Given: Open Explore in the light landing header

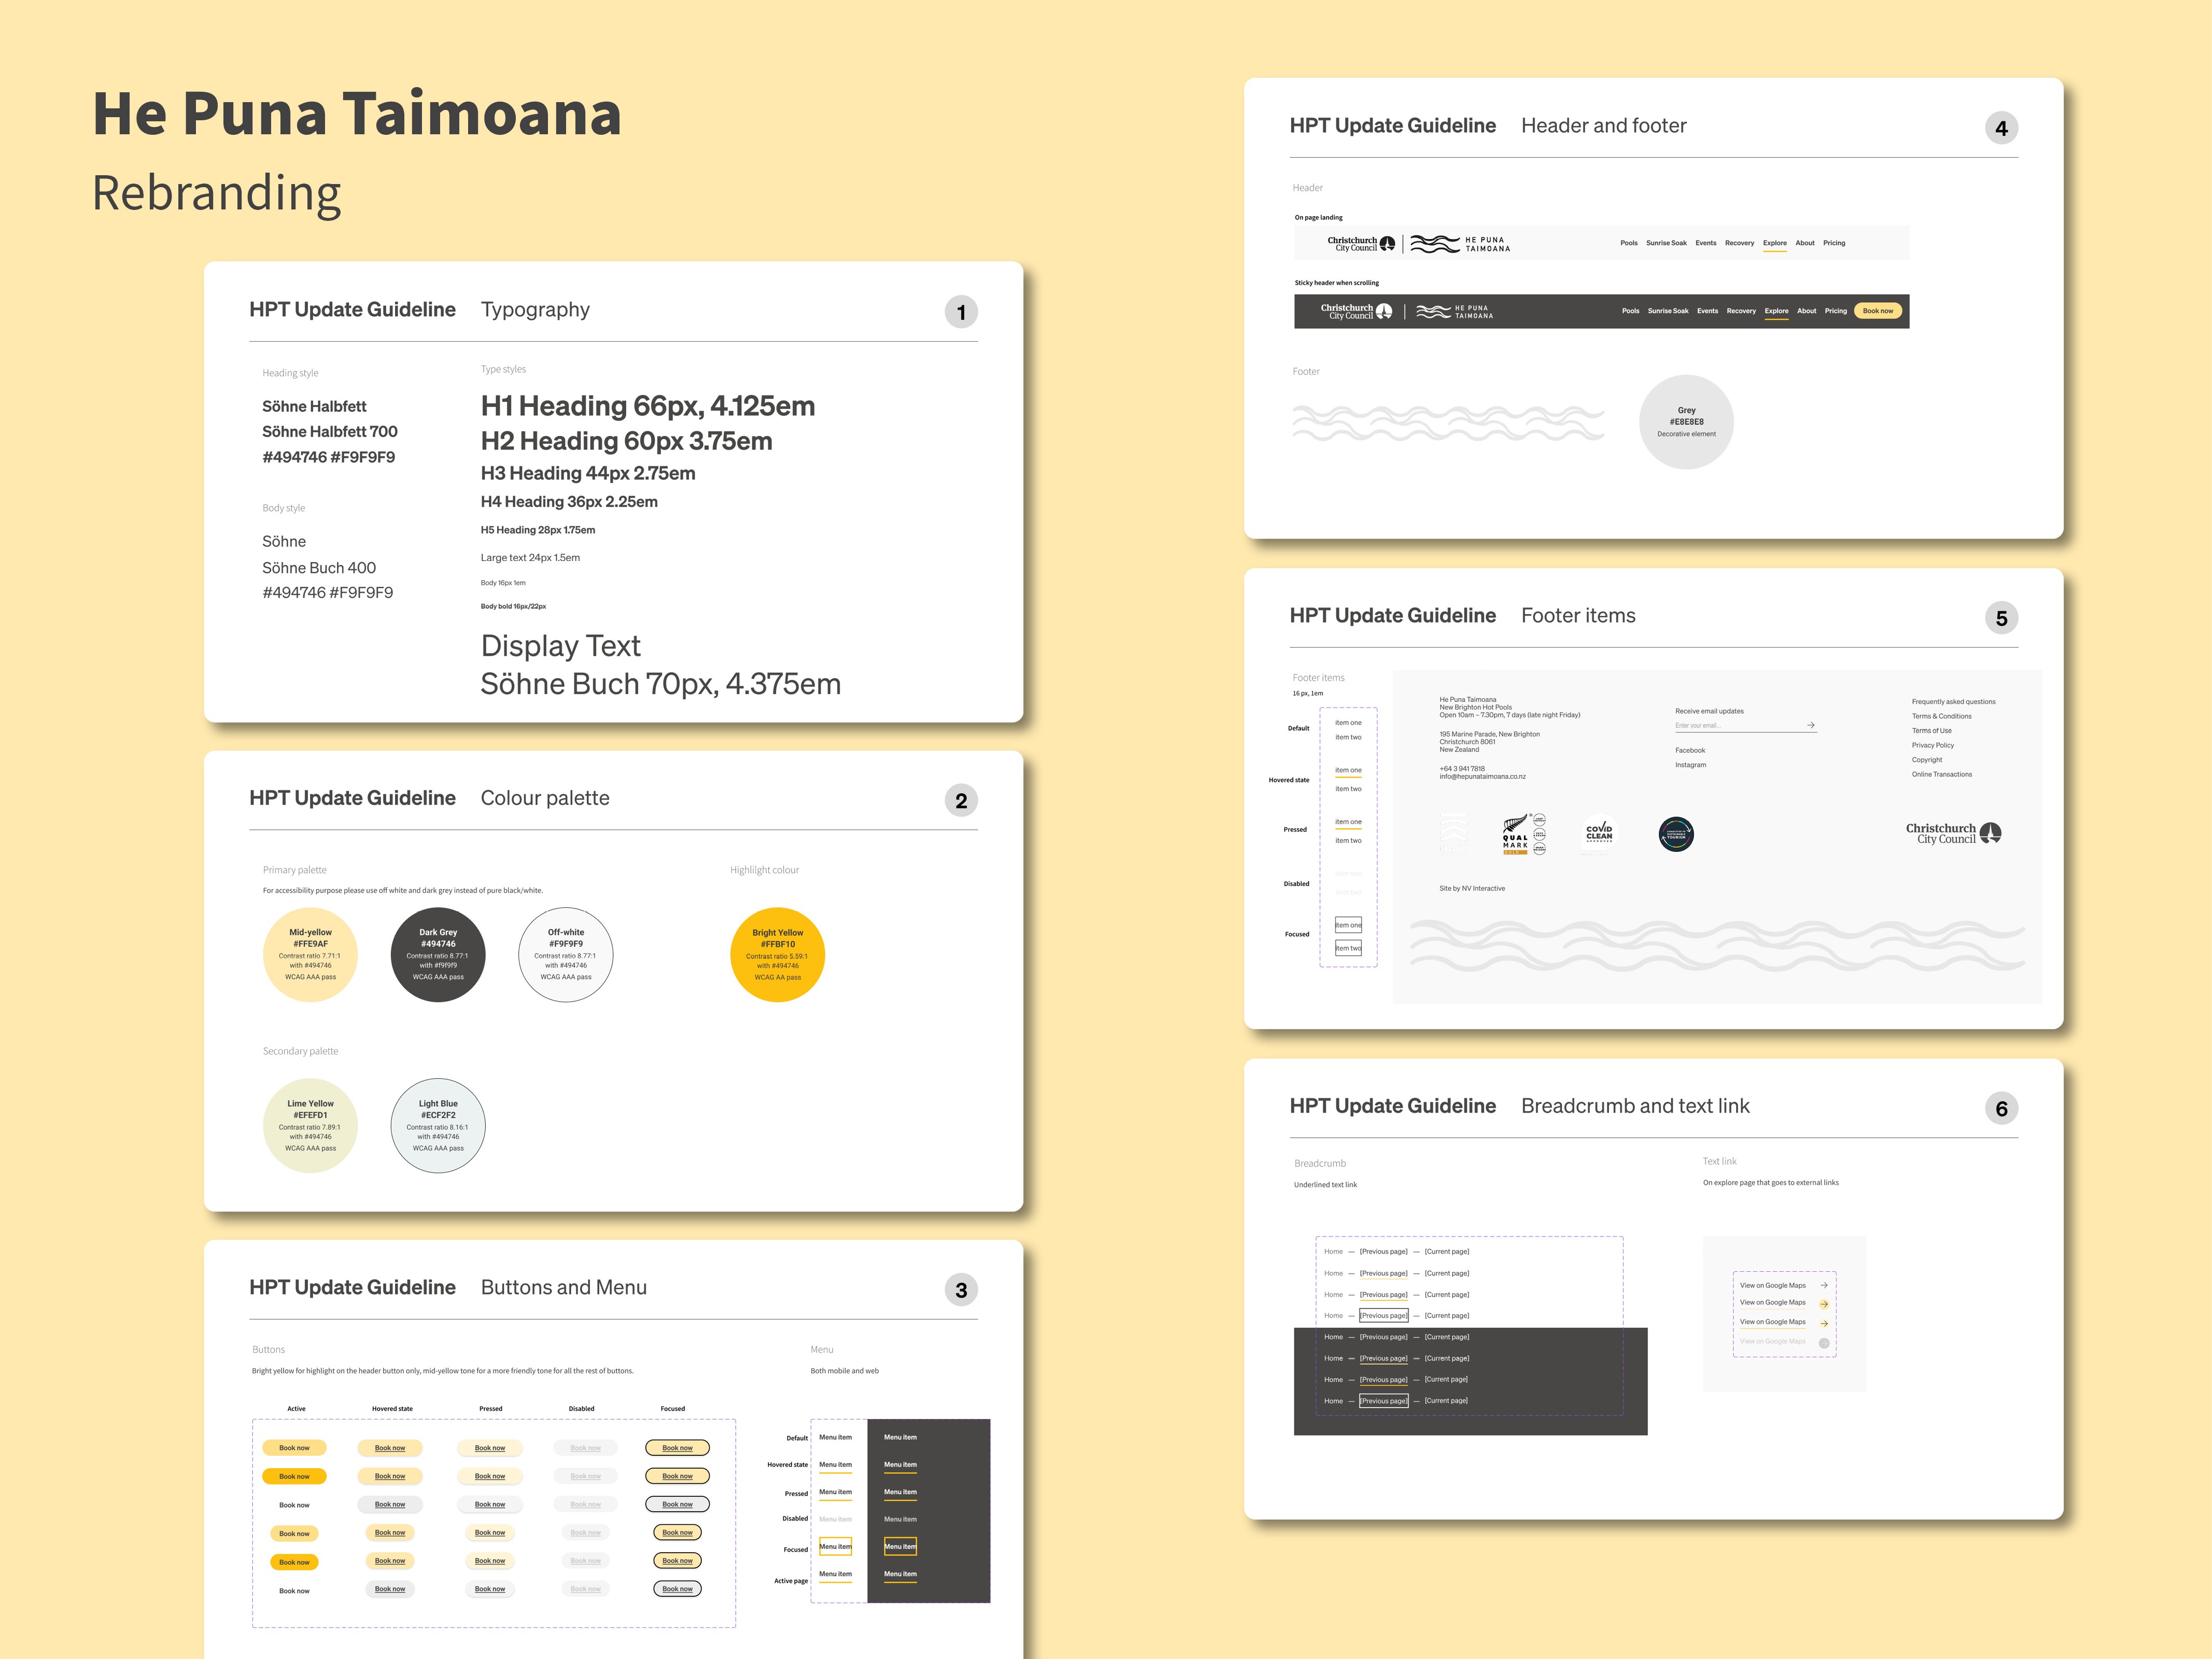Looking at the screenshot, I should coord(1775,243).
